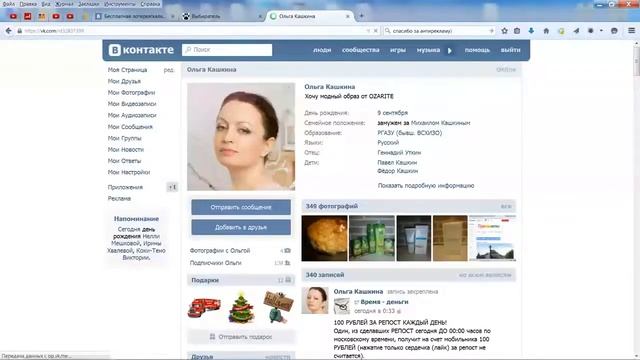Click все link in фотографий header
The width and height of the screenshot is (640, 360).
pyautogui.click(x=506, y=207)
